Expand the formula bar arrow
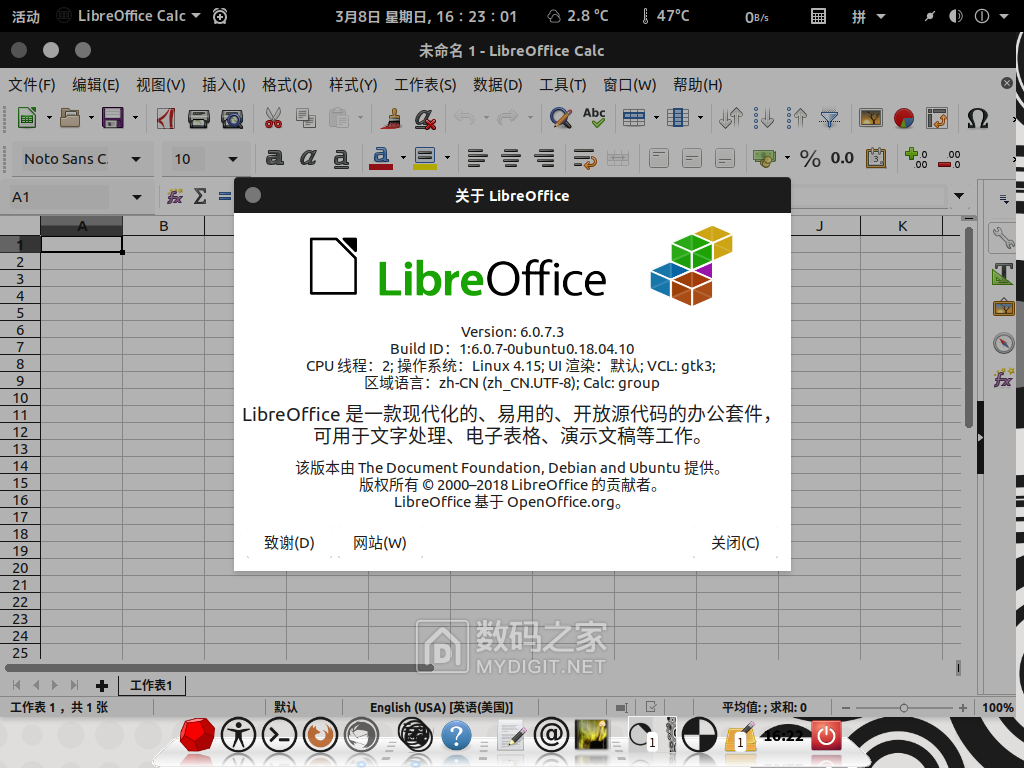1024x768 pixels. coord(959,196)
